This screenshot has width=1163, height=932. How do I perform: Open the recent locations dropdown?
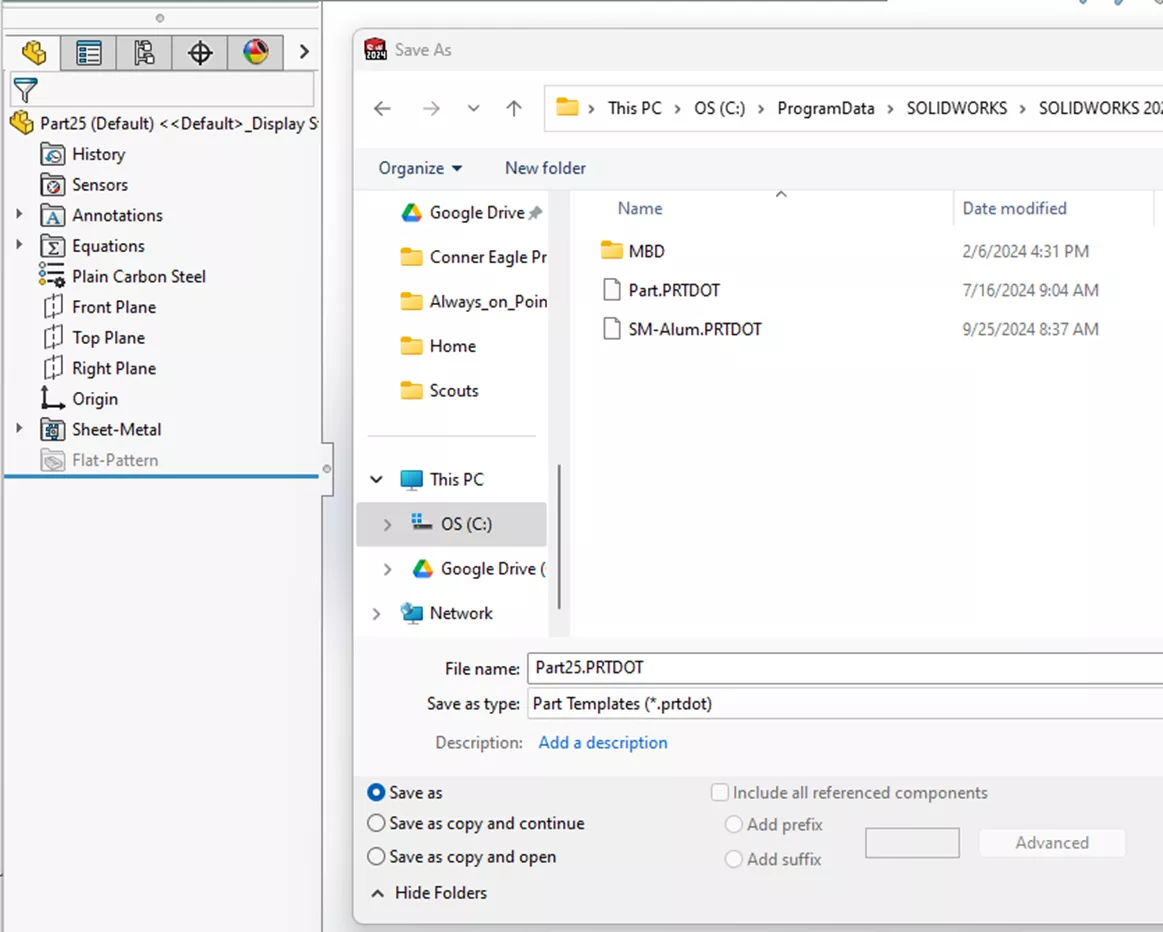(473, 109)
